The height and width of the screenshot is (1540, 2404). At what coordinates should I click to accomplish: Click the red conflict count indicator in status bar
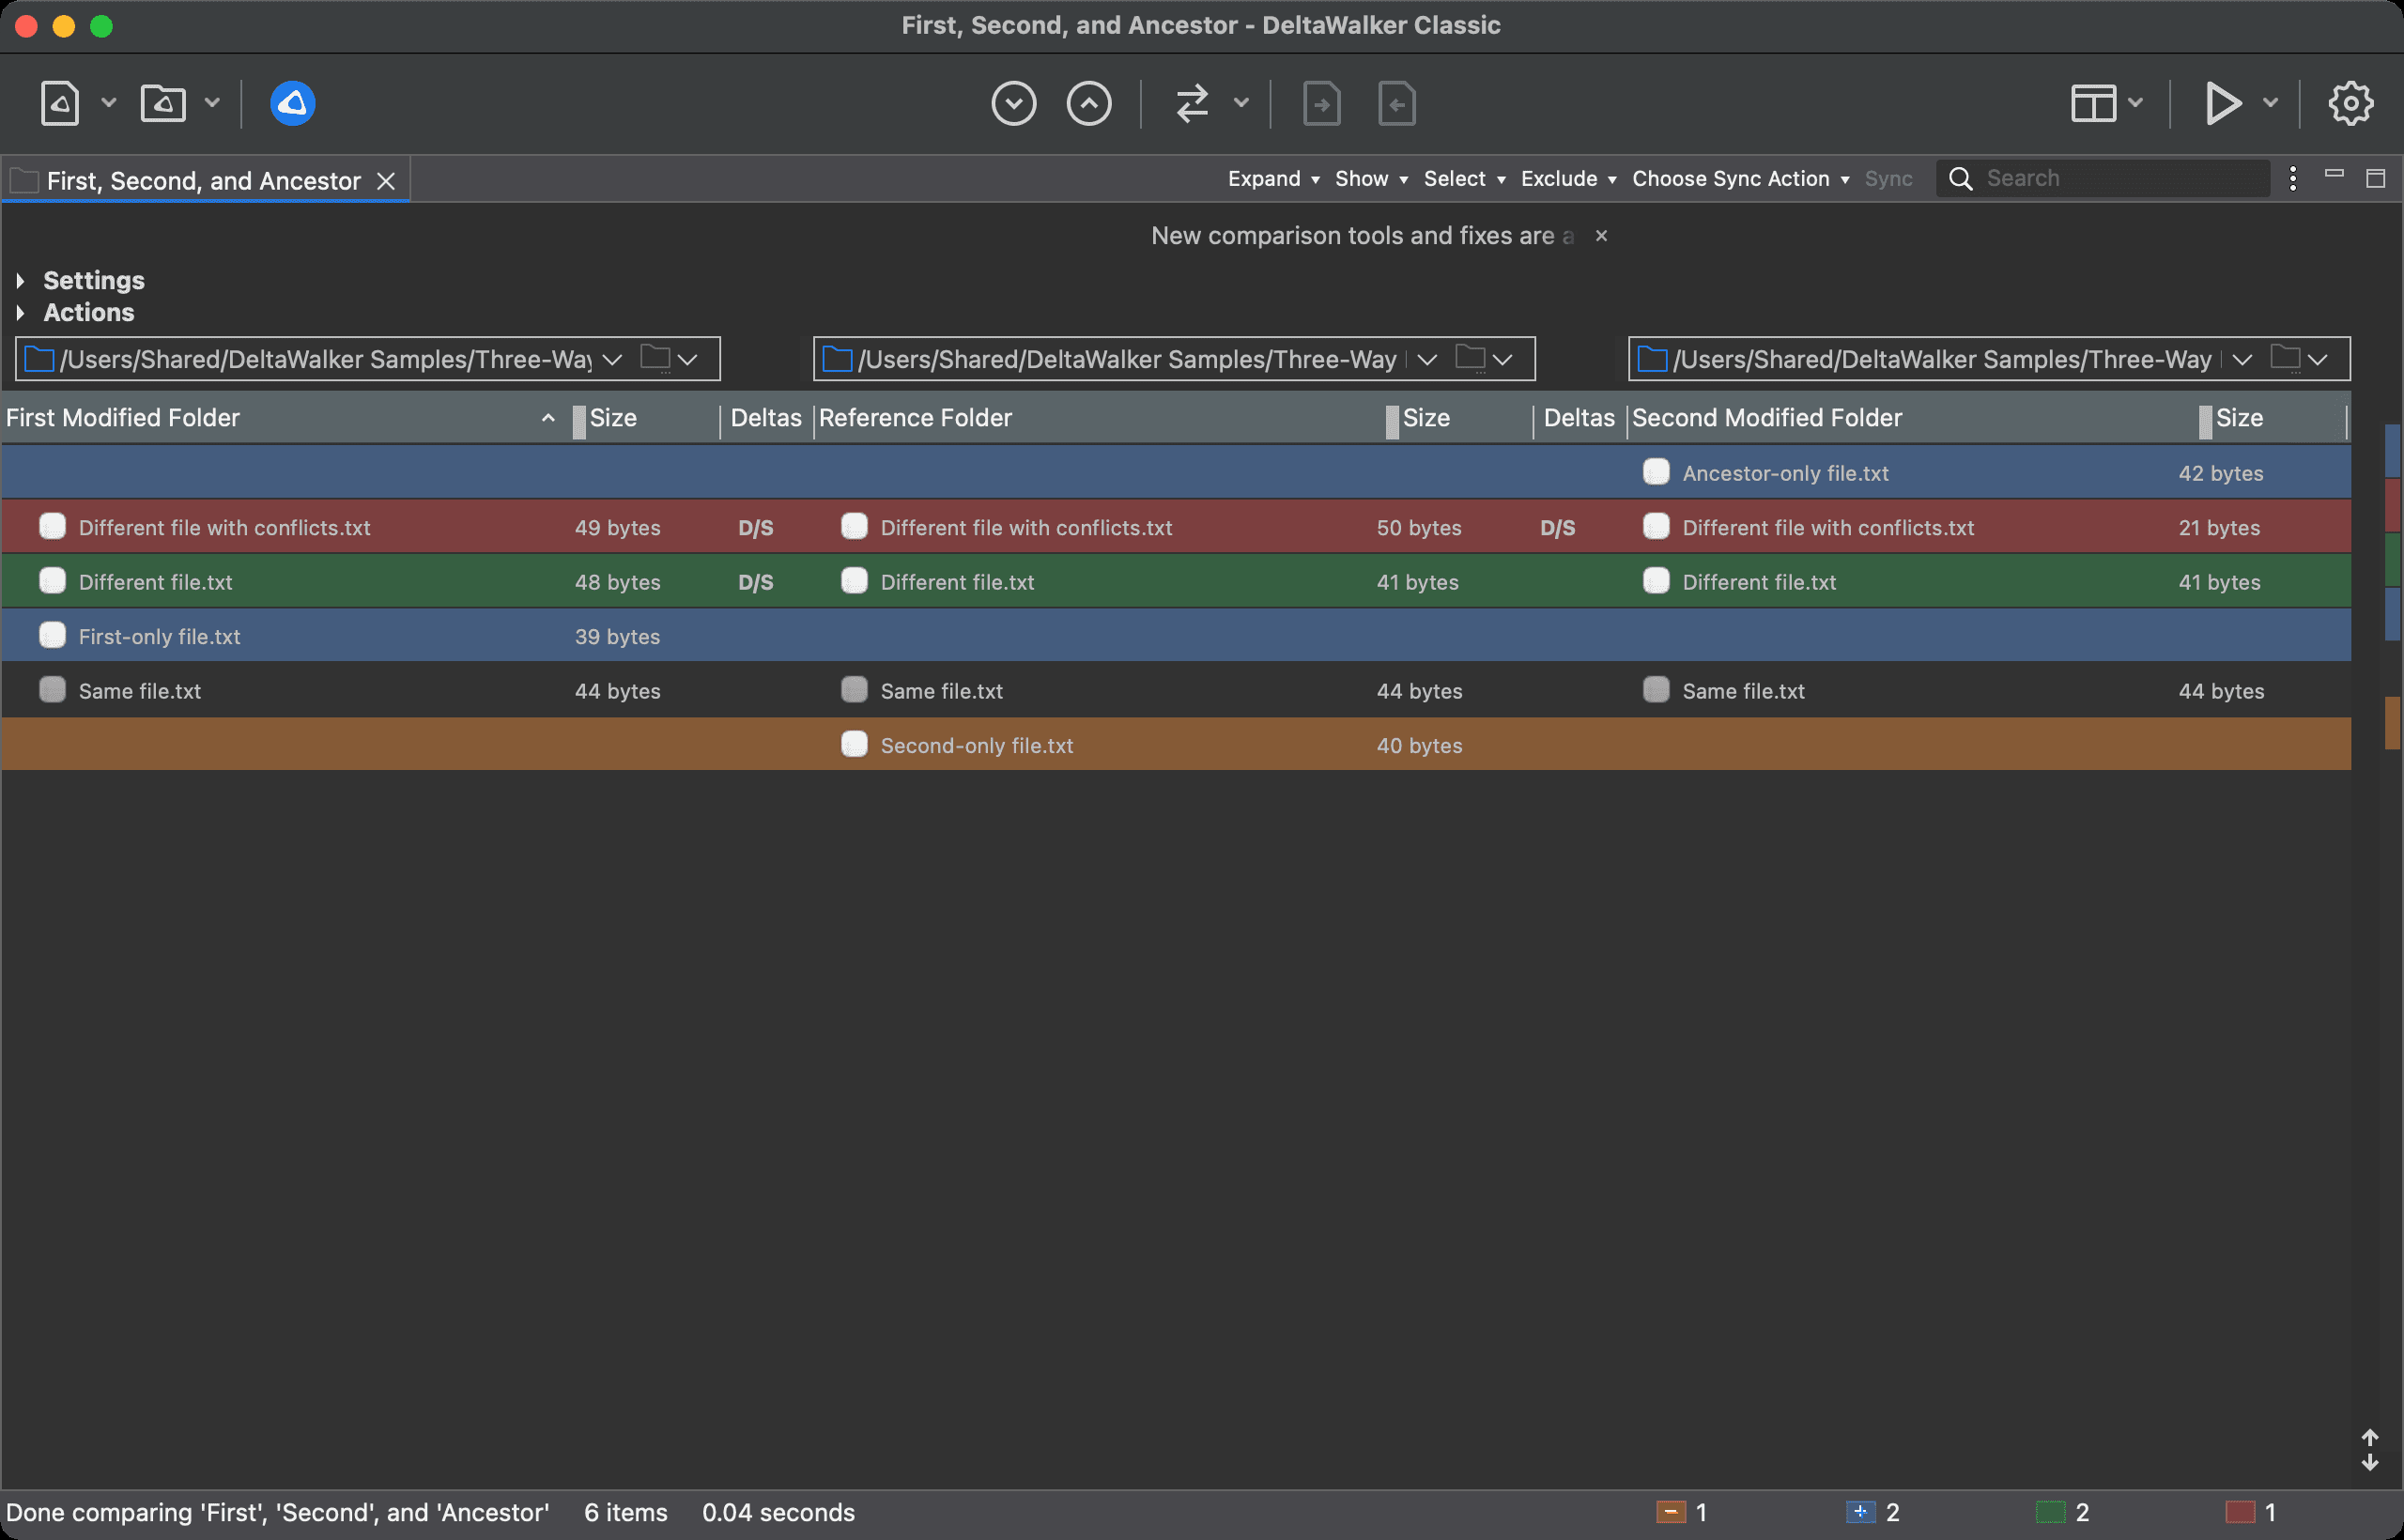point(2250,1512)
